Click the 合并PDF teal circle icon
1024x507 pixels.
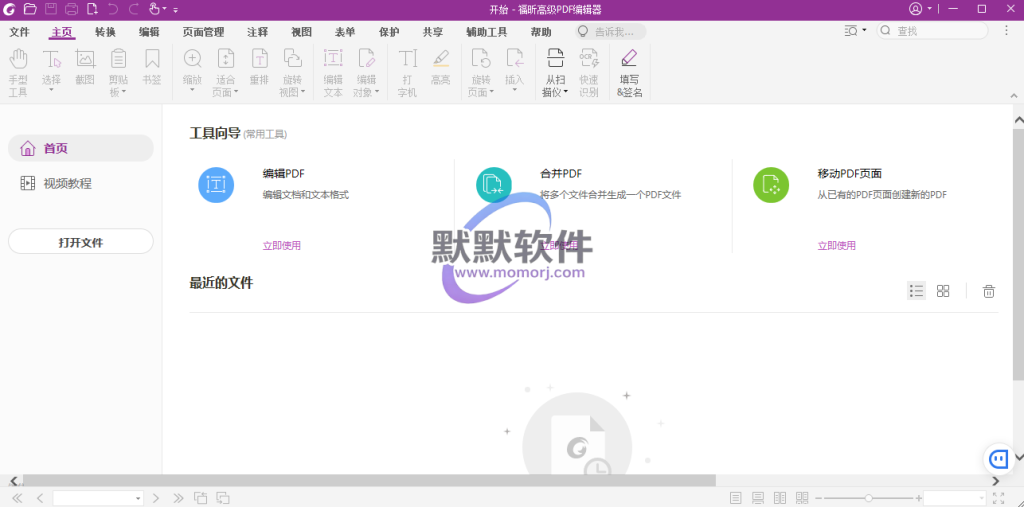(493, 185)
